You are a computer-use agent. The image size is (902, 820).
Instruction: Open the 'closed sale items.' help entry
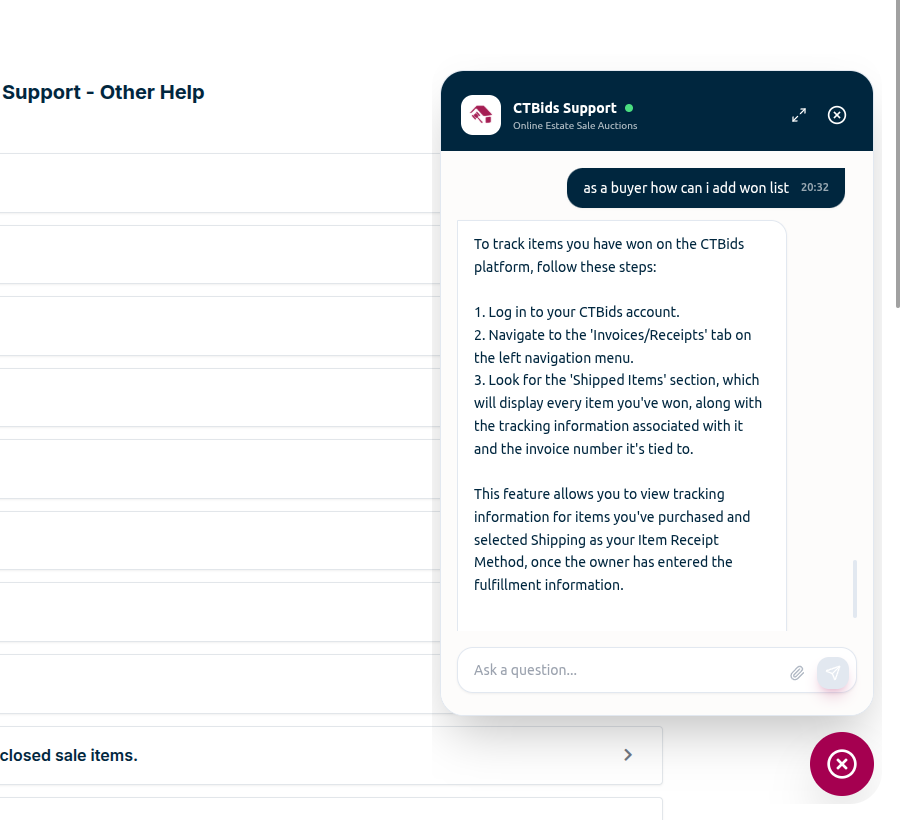click(331, 755)
